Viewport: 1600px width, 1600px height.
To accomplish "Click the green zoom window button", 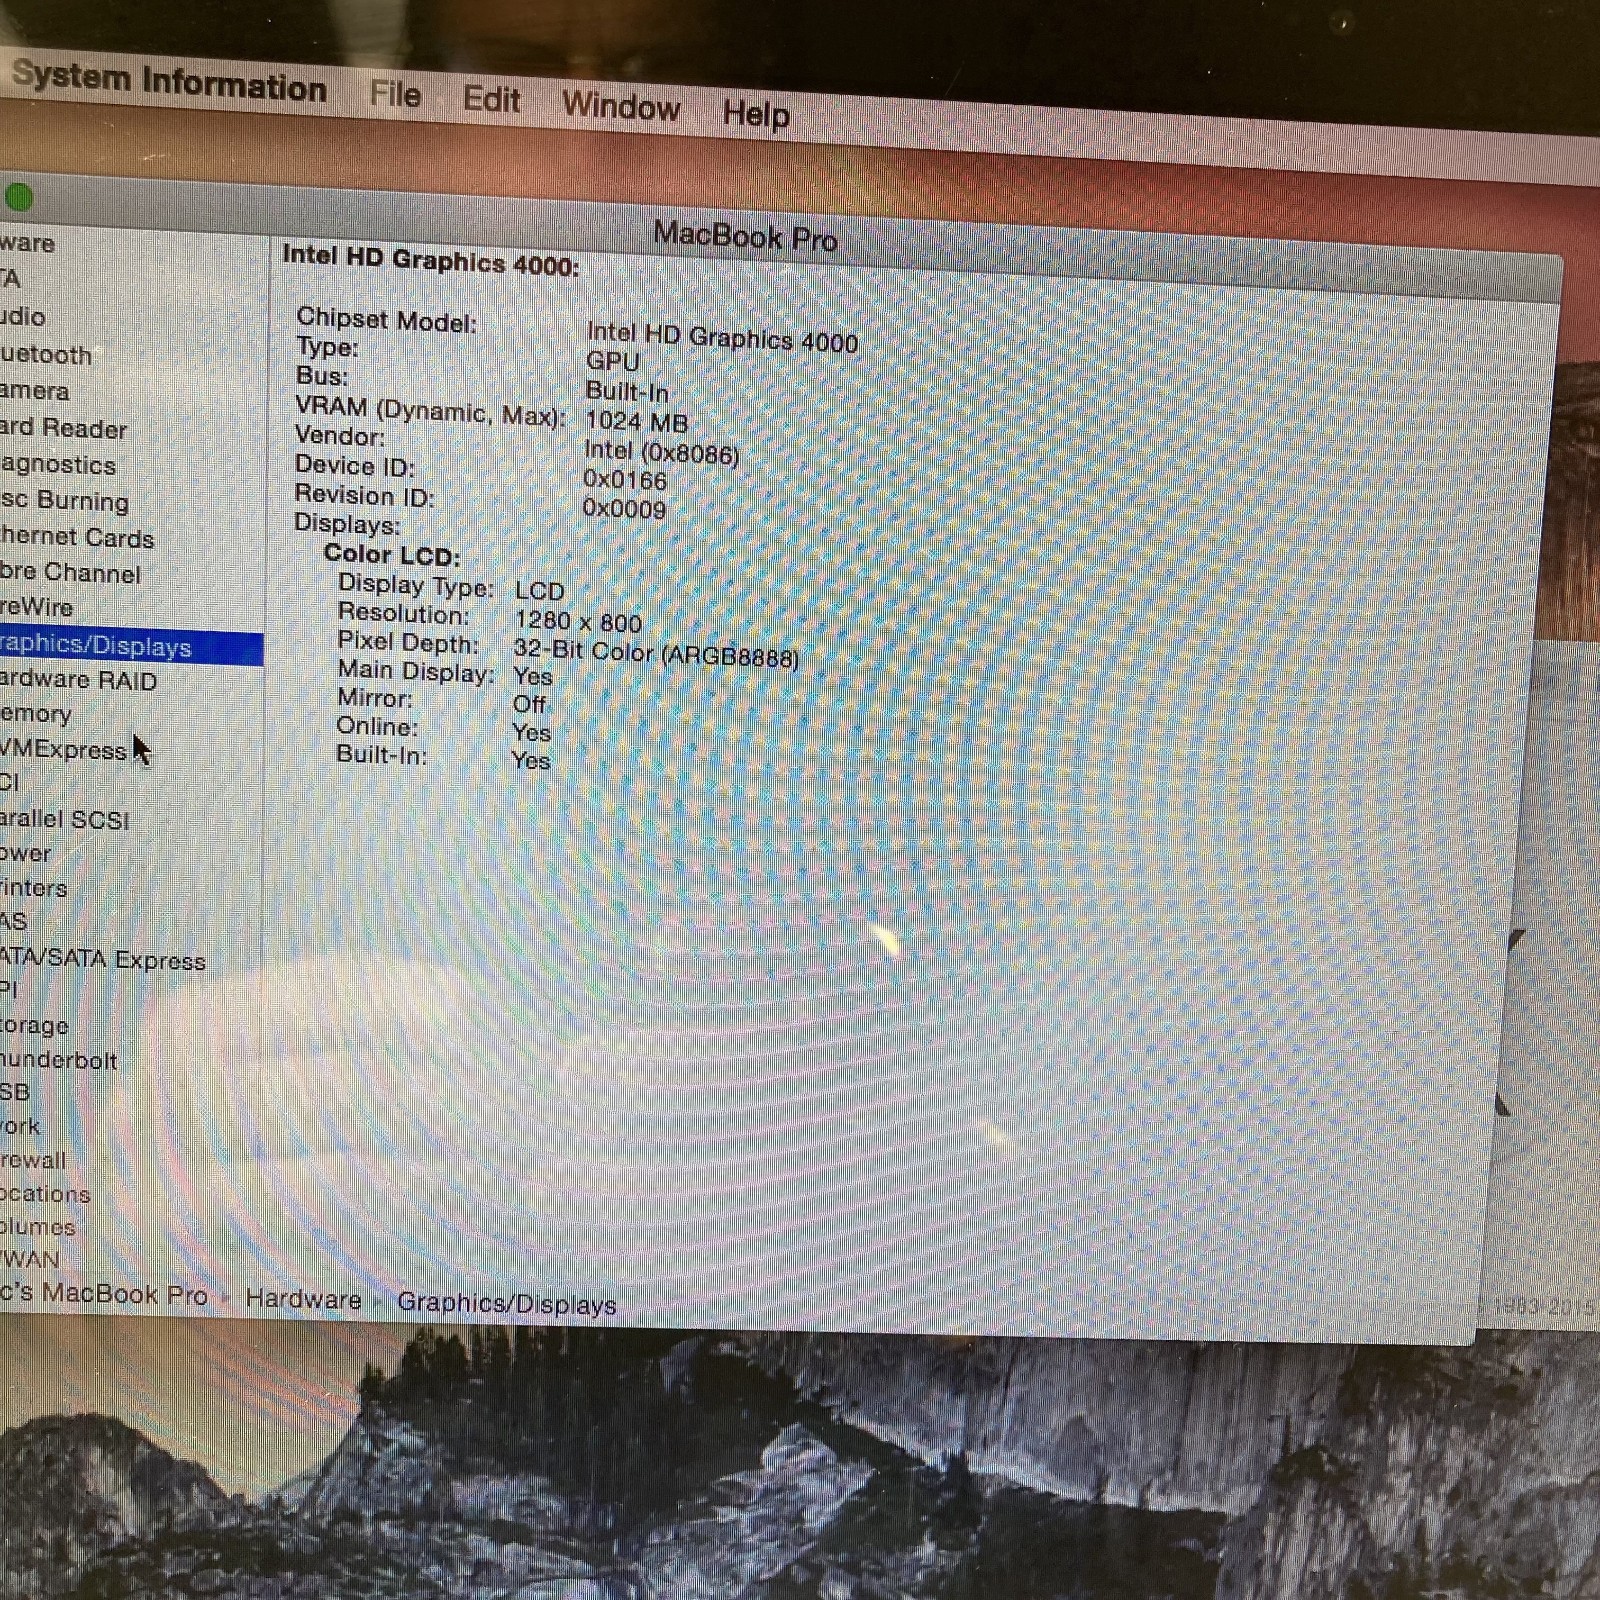I will (18, 197).
